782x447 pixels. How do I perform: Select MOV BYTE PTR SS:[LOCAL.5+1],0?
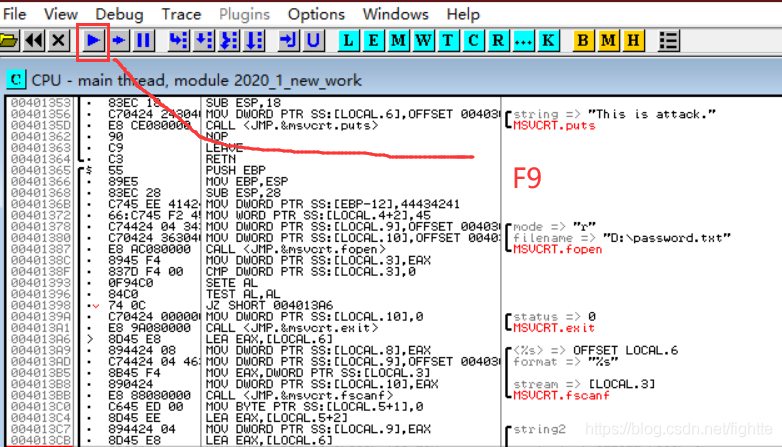point(314,407)
